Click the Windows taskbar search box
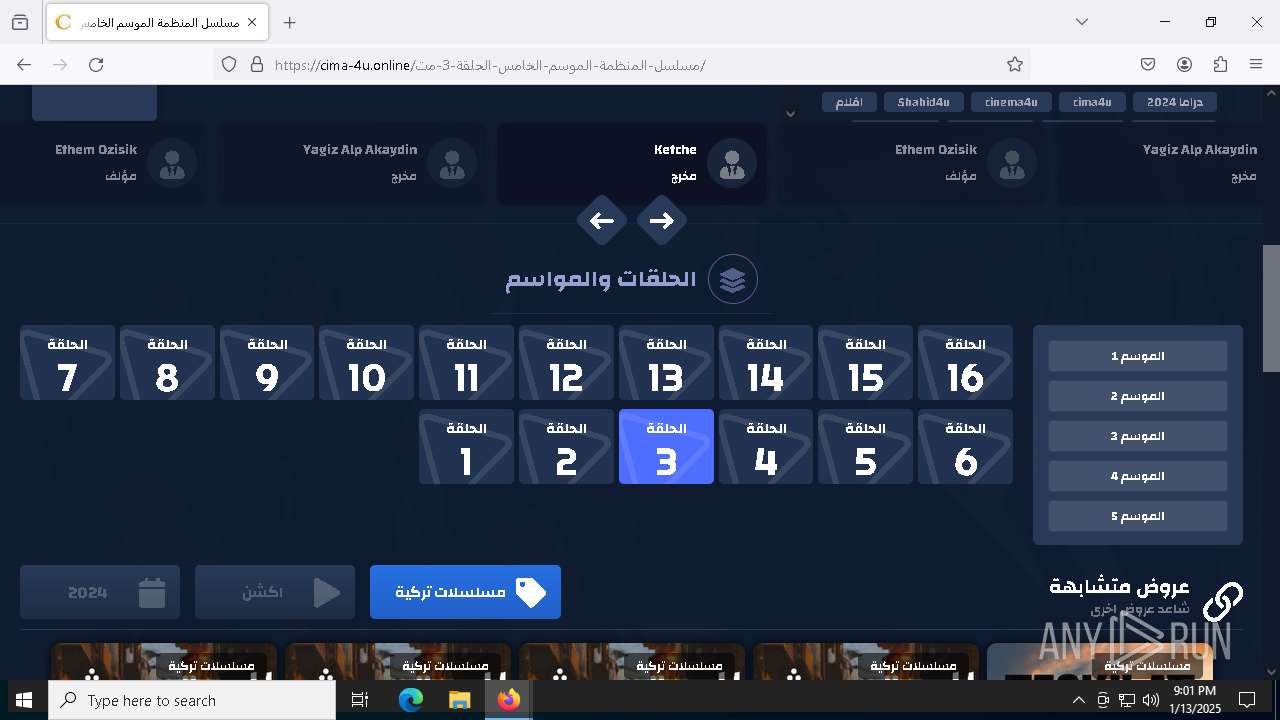This screenshot has width=1280, height=720. point(192,700)
